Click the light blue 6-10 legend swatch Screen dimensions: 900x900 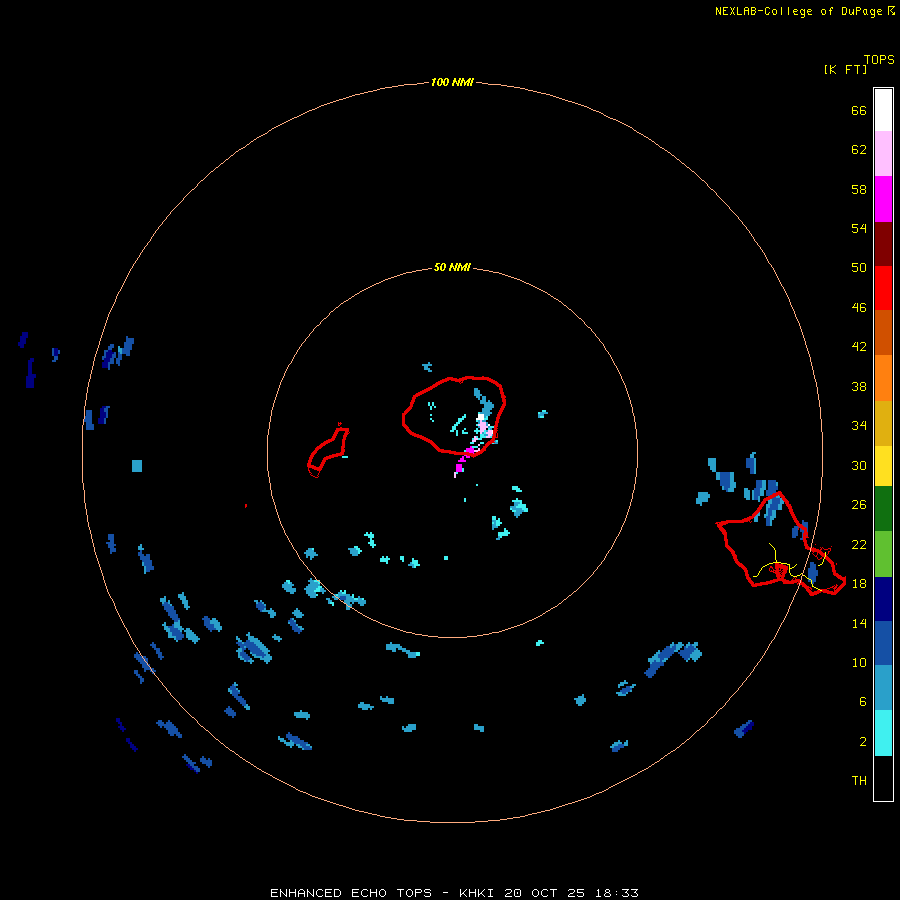[883, 688]
